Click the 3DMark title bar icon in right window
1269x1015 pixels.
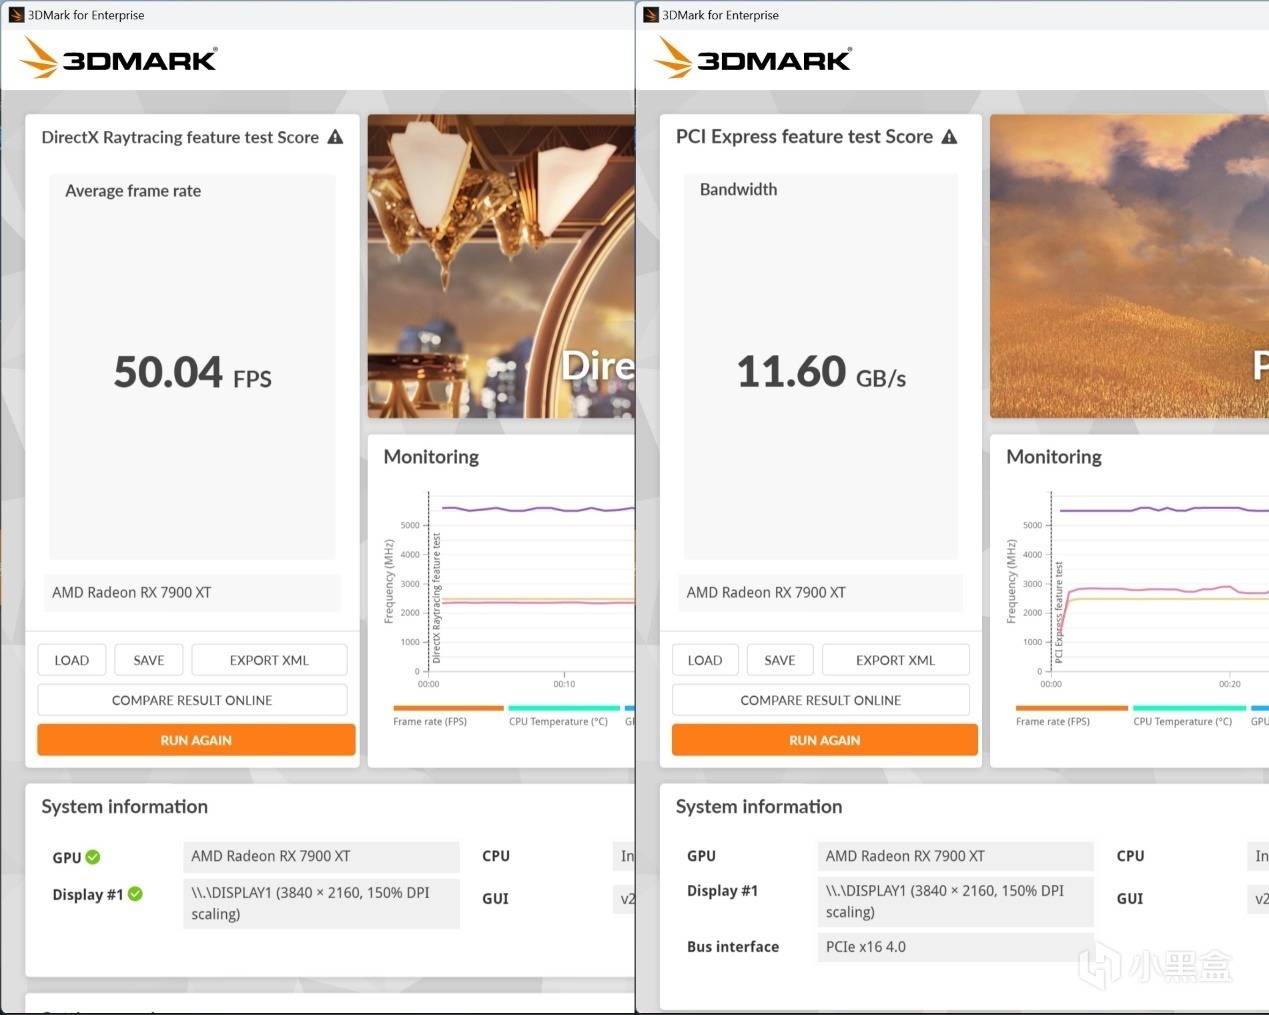tap(651, 15)
